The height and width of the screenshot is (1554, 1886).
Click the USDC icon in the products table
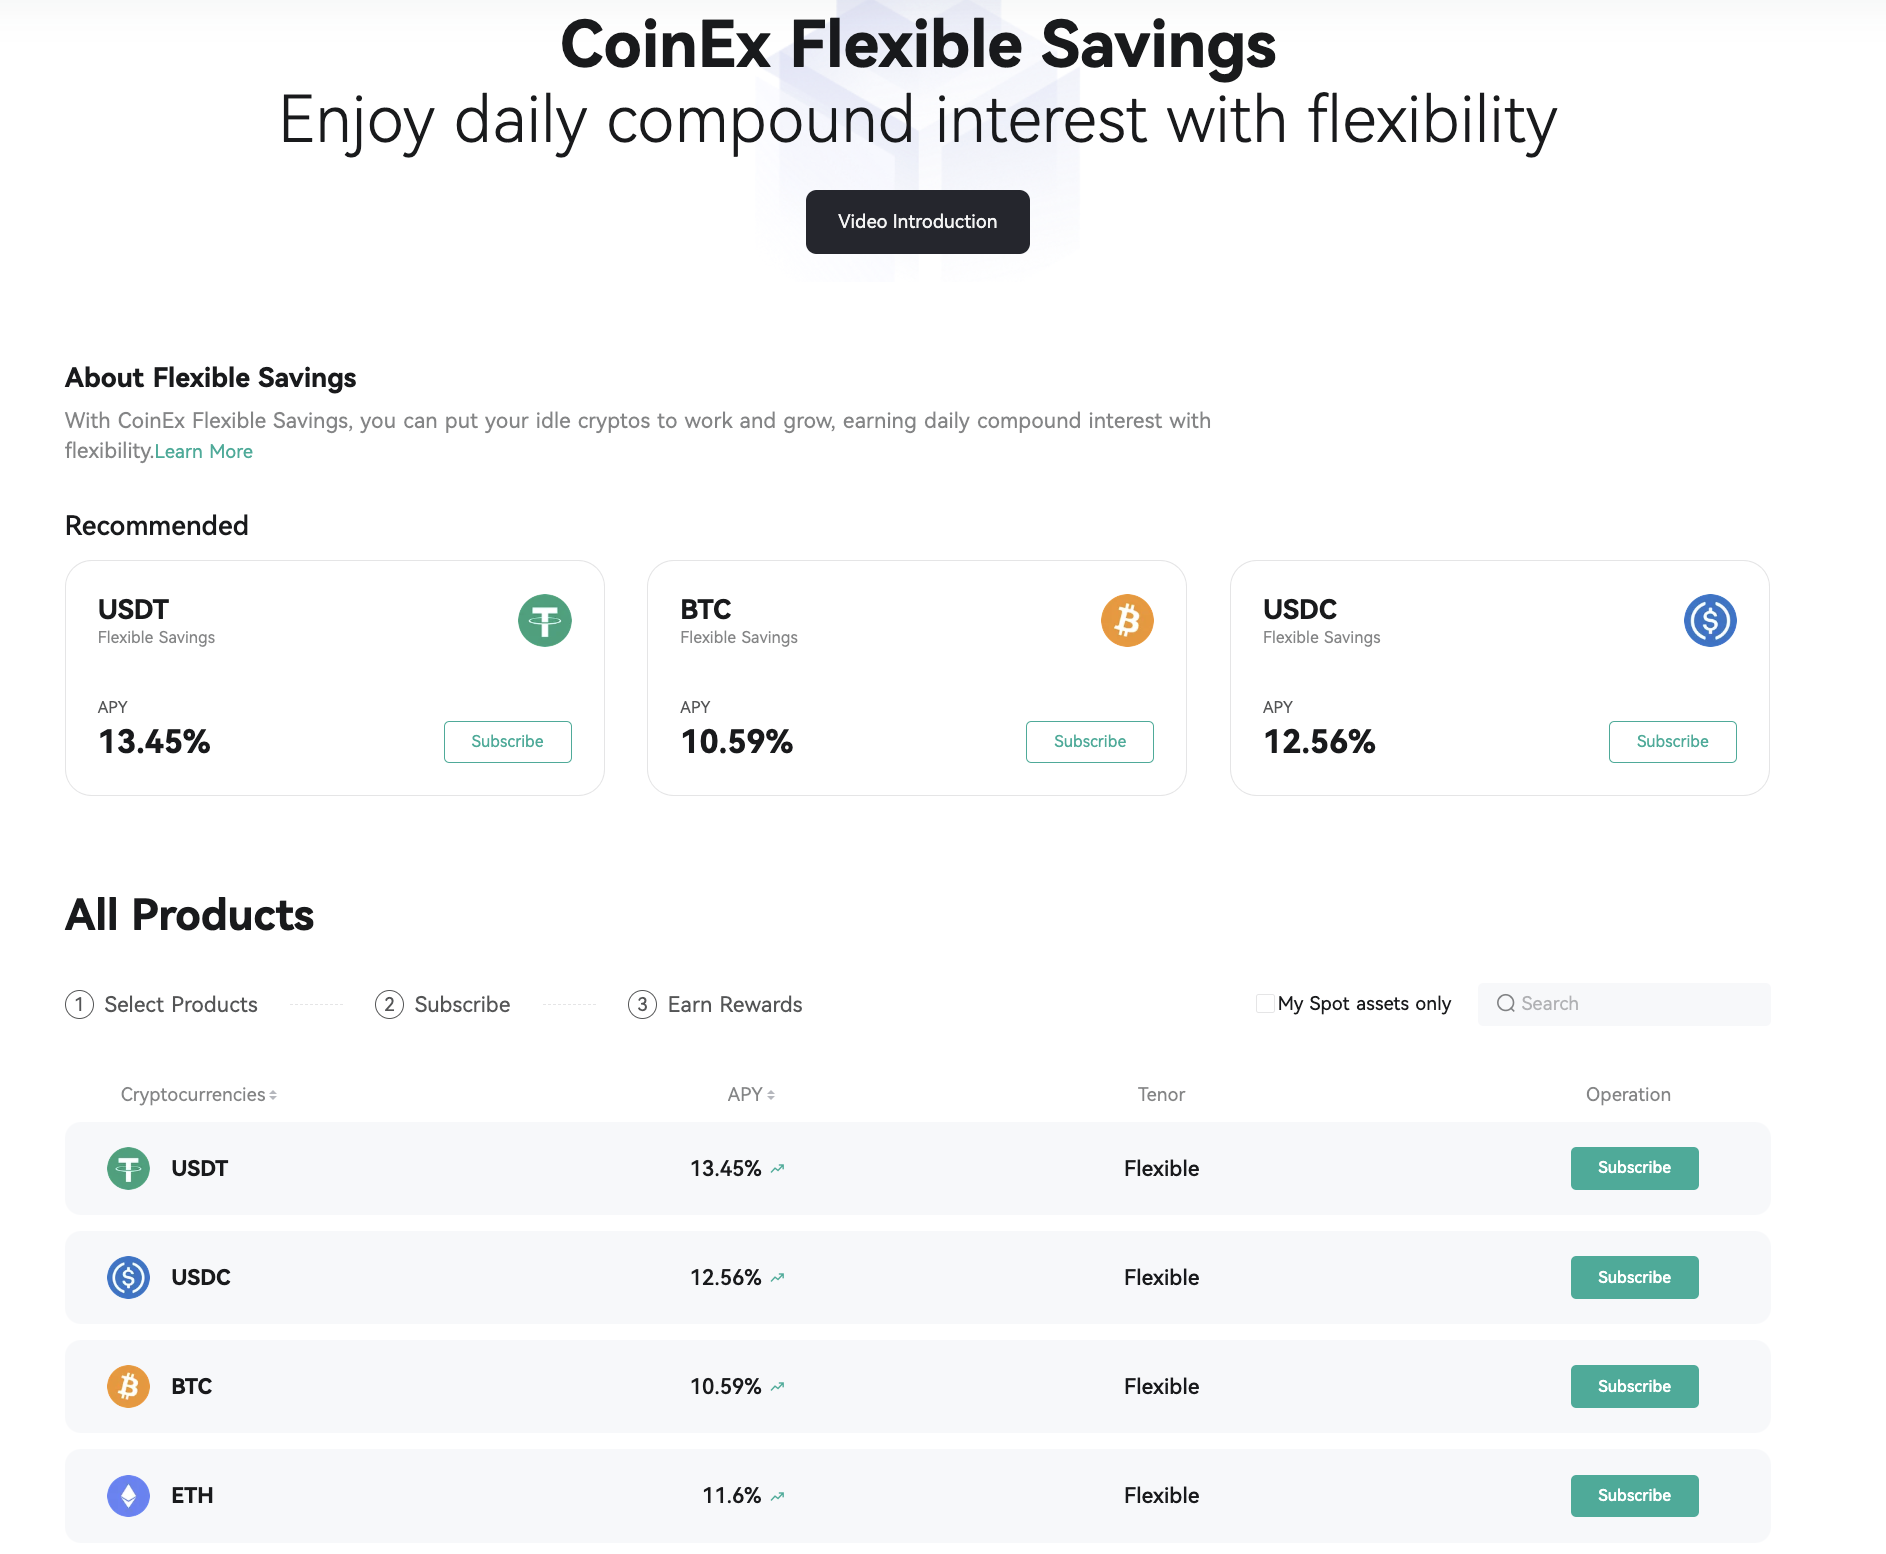[128, 1277]
